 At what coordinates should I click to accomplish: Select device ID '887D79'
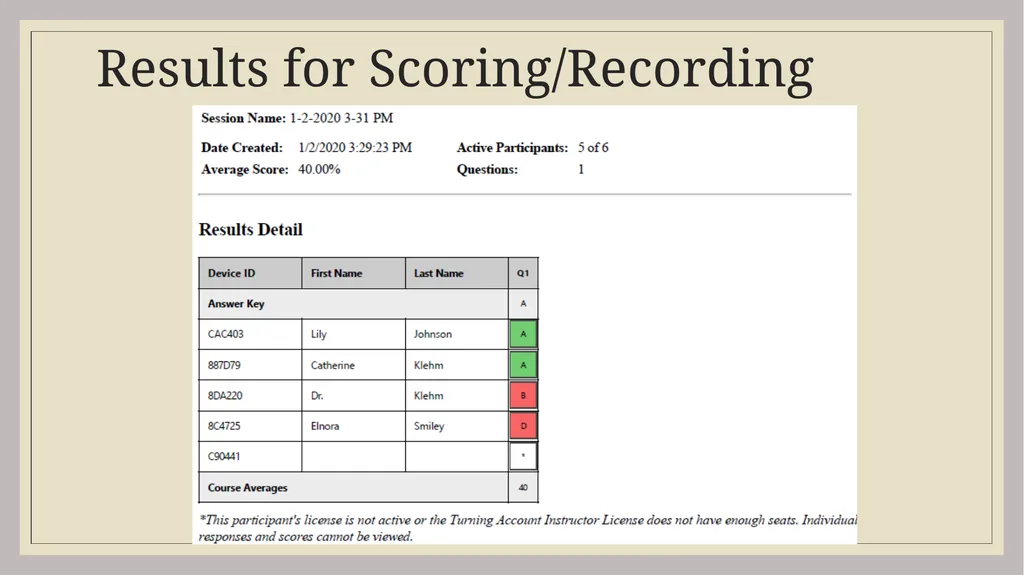click(224, 365)
